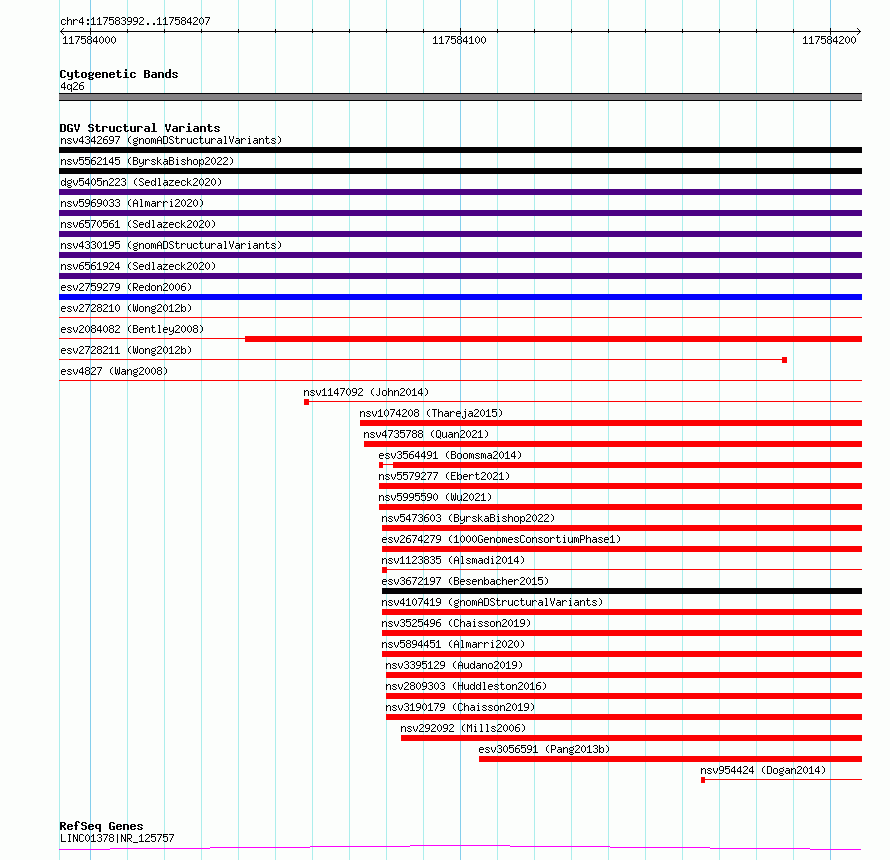This screenshot has height=860, width=890.
Task: Open the nsv954424 (Dogan2014) variant
Action: pos(763,770)
